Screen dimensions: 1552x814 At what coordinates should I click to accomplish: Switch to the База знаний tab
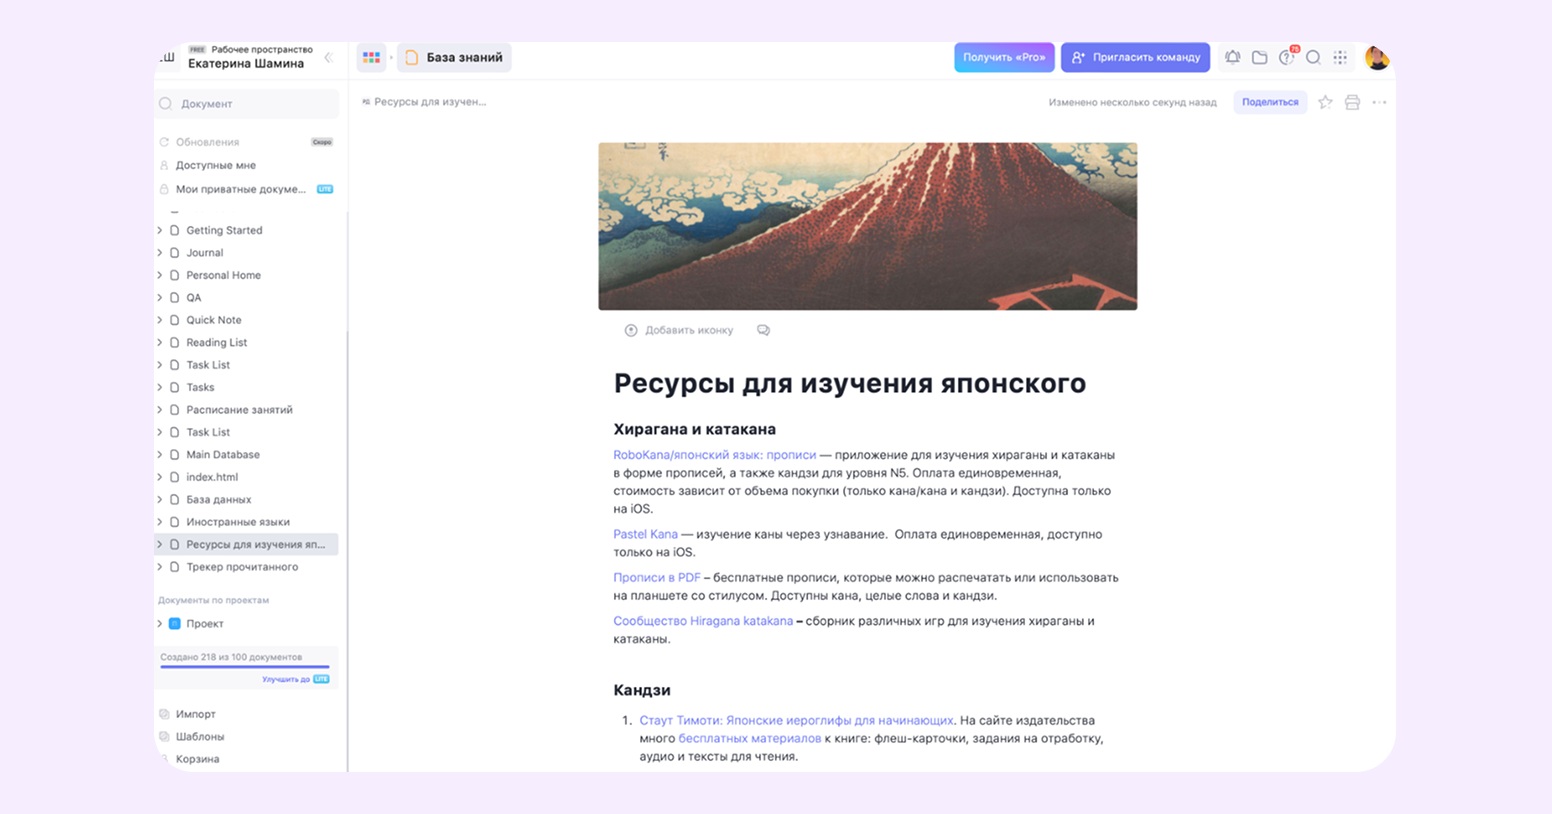click(454, 57)
